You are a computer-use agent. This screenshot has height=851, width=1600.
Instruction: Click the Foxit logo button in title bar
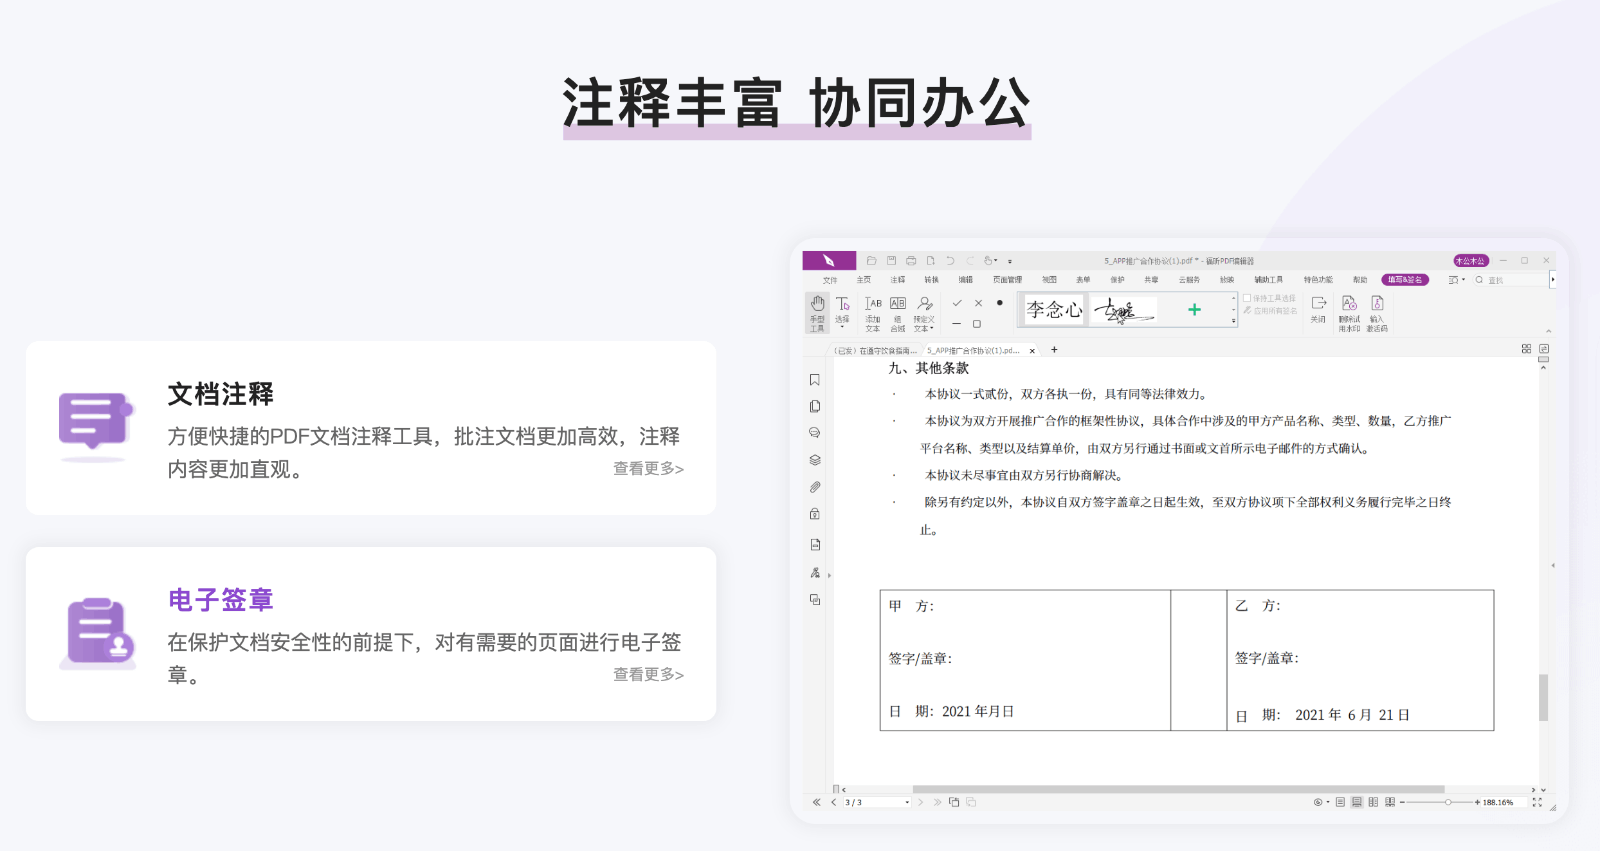point(829,261)
